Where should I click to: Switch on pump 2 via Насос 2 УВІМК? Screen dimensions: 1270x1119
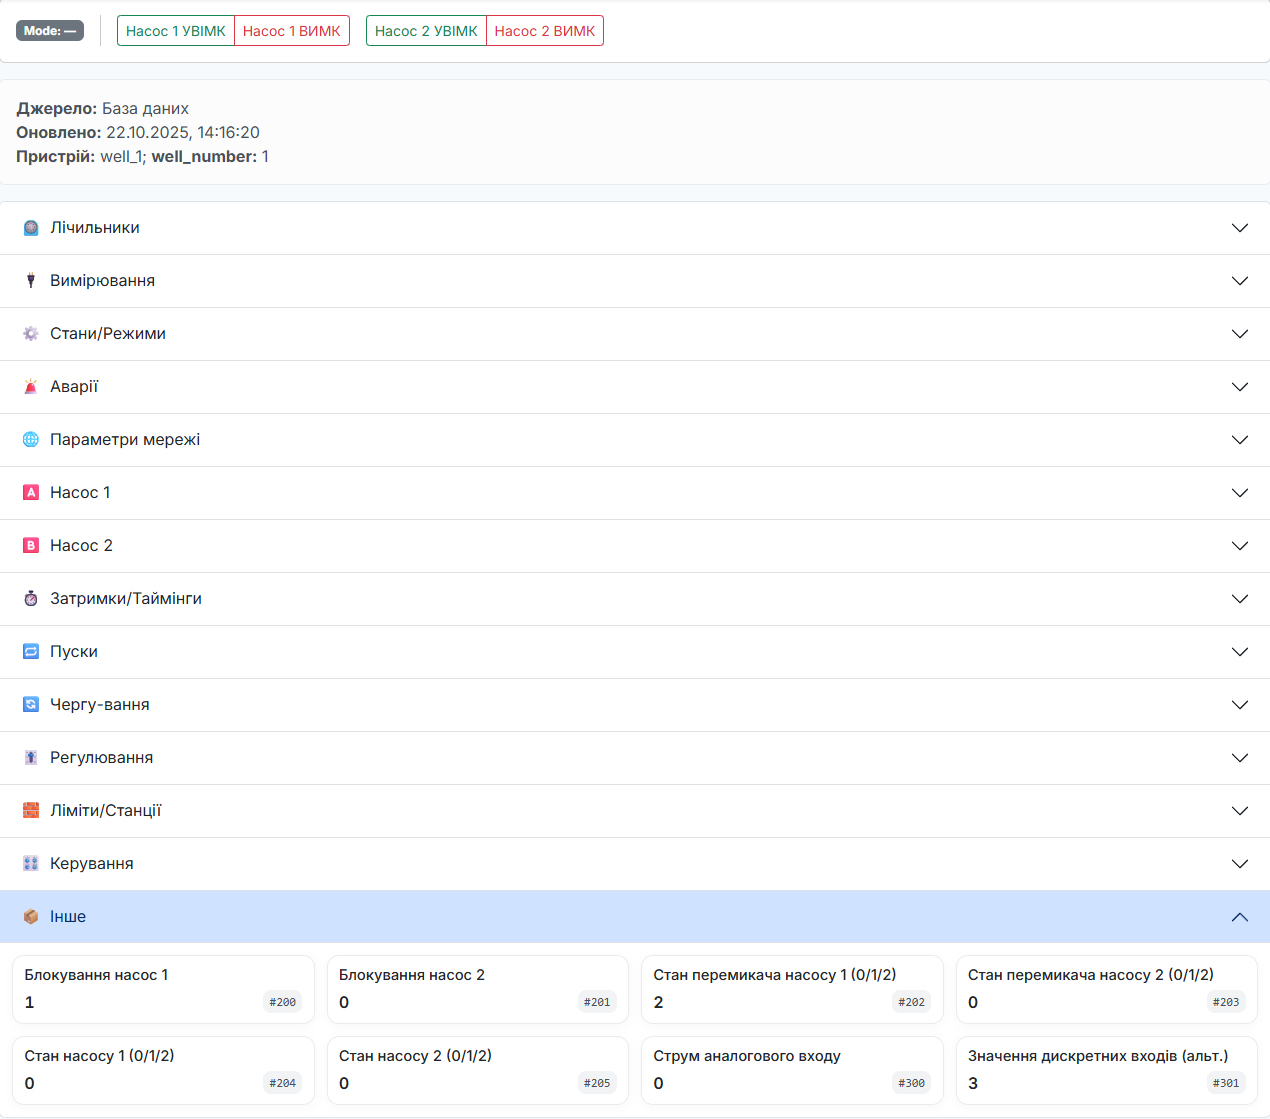[x=426, y=31]
